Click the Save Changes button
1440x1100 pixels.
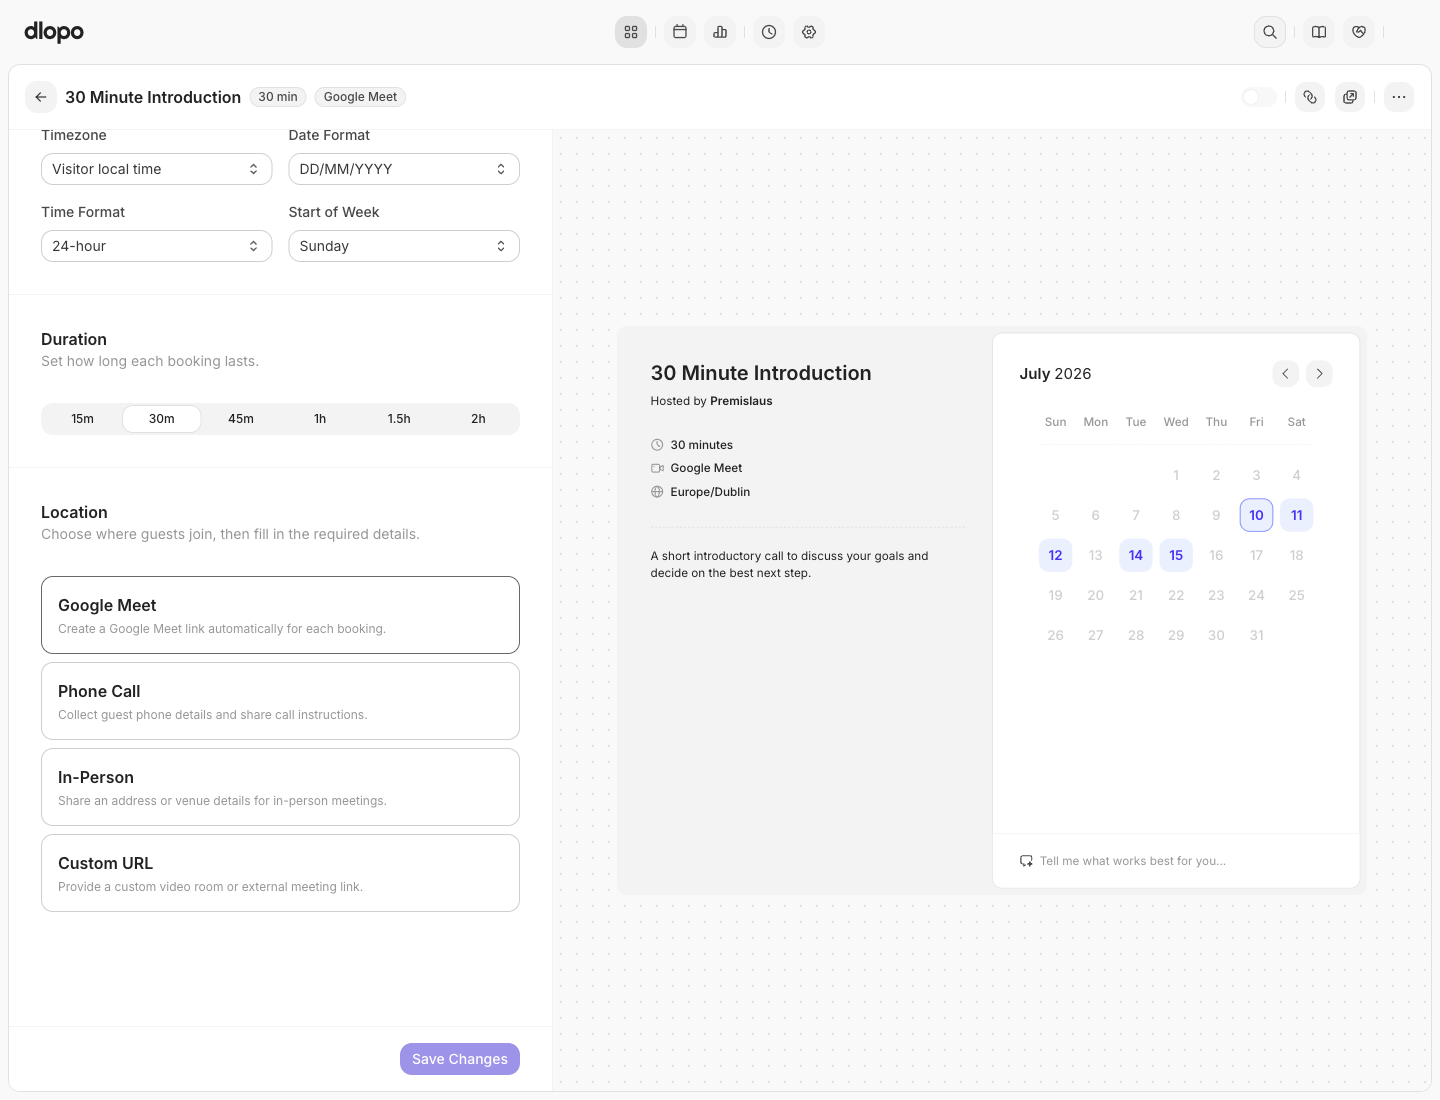pyautogui.click(x=460, y=1059)
